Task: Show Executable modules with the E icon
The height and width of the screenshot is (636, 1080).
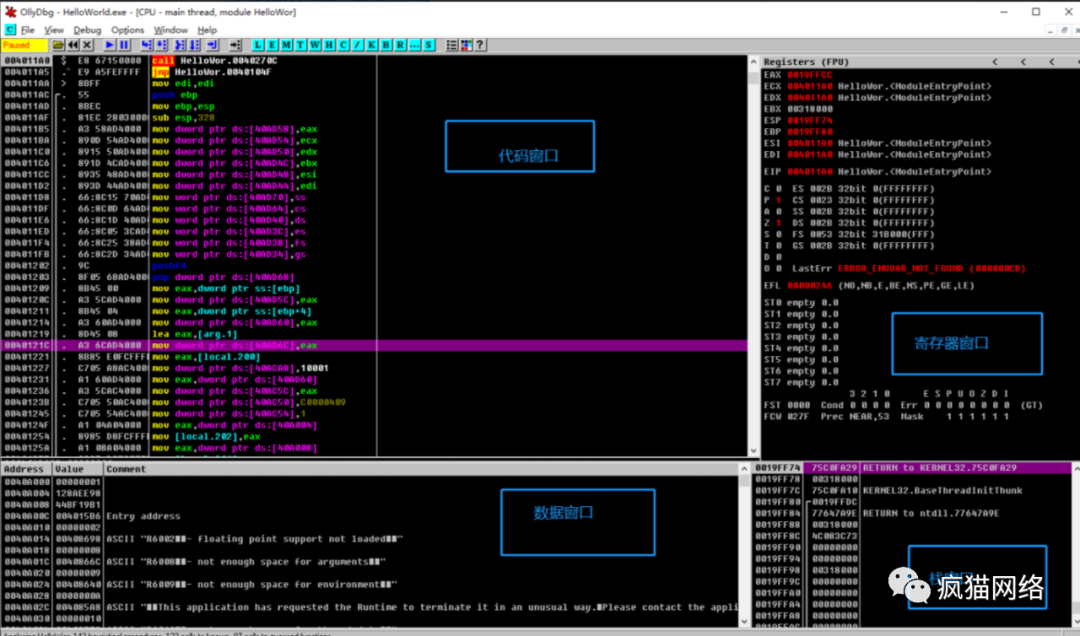Action: pos(272,45)
